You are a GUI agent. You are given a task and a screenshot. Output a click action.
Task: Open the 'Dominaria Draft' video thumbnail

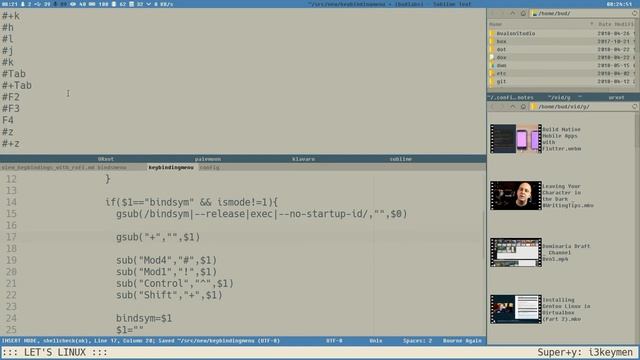[516, 252]
